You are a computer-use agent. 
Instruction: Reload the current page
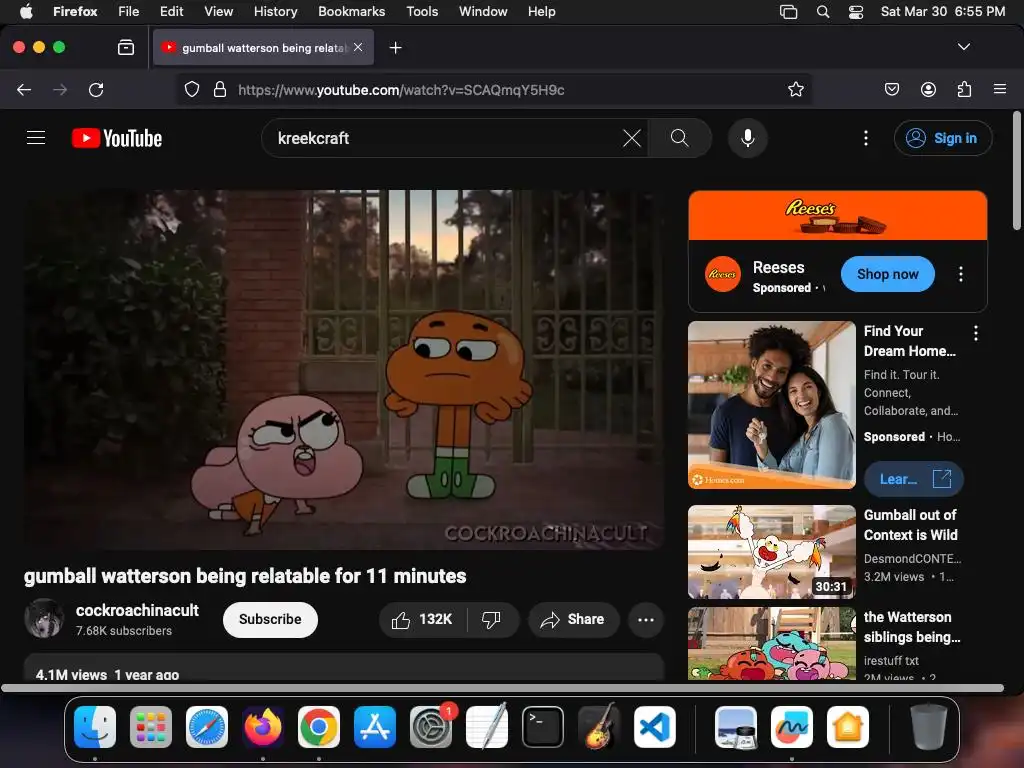(x=96, y=89)
